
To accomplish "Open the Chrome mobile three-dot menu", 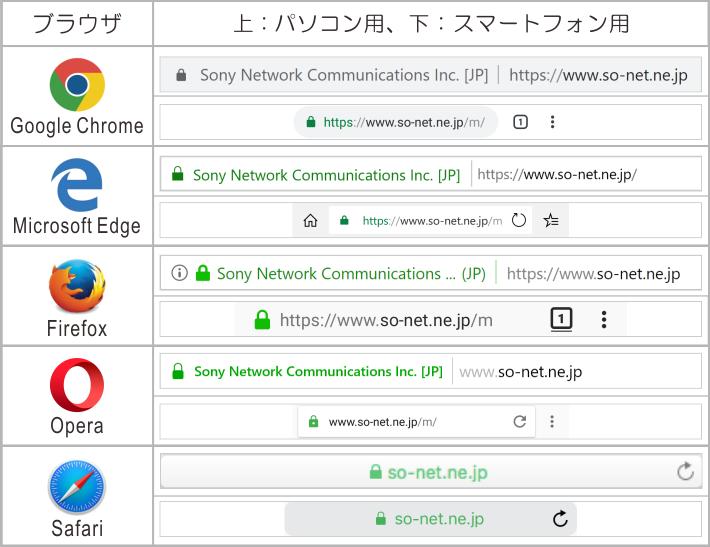I will coord(552,122).
